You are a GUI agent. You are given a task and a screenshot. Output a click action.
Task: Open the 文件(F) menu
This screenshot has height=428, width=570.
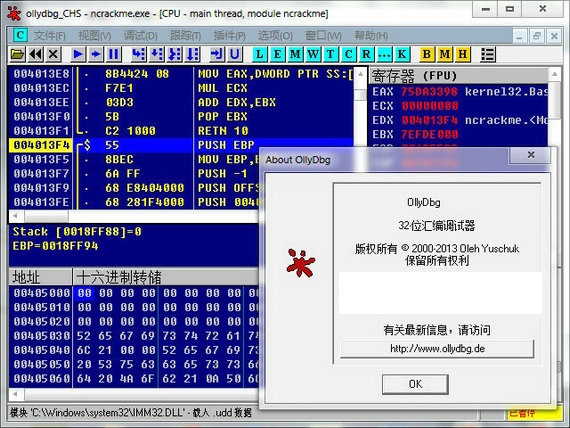click(49, 36)
